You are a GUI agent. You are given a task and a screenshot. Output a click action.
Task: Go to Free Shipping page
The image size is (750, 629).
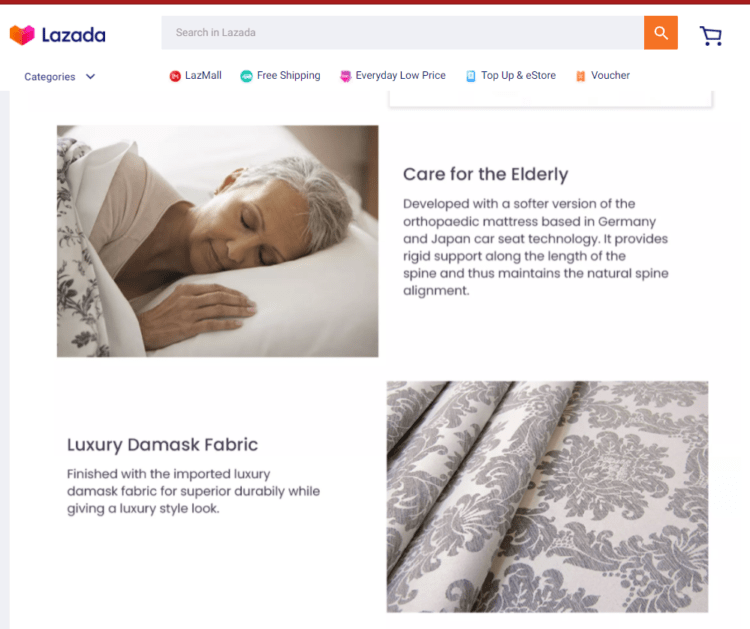pyautogui.click(x=288, y=76)
